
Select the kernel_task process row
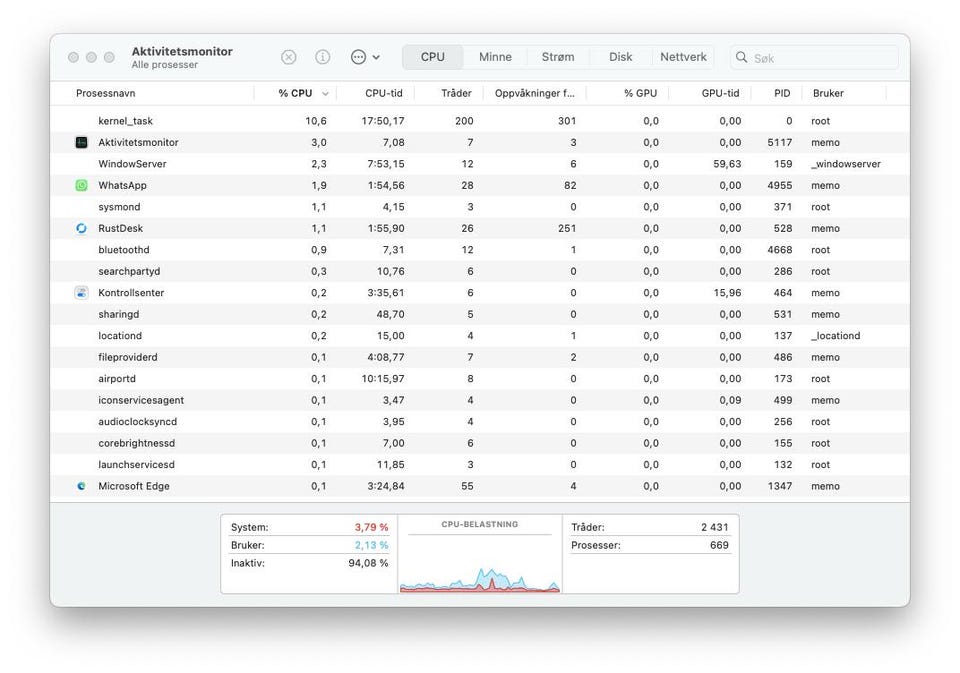pyautogui.click(x=480, y=121)
